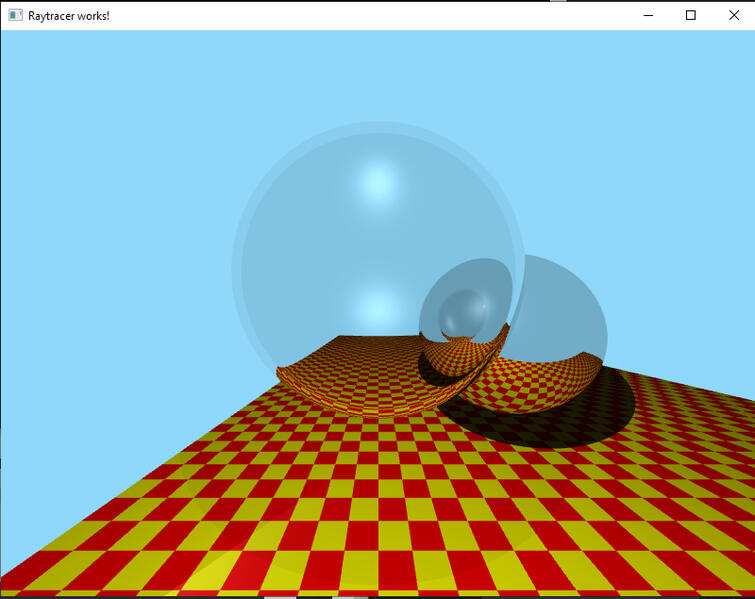Close the Raytracer works! window
The height and width of the screenshot is (599, 755).
[x=733, y=15]
